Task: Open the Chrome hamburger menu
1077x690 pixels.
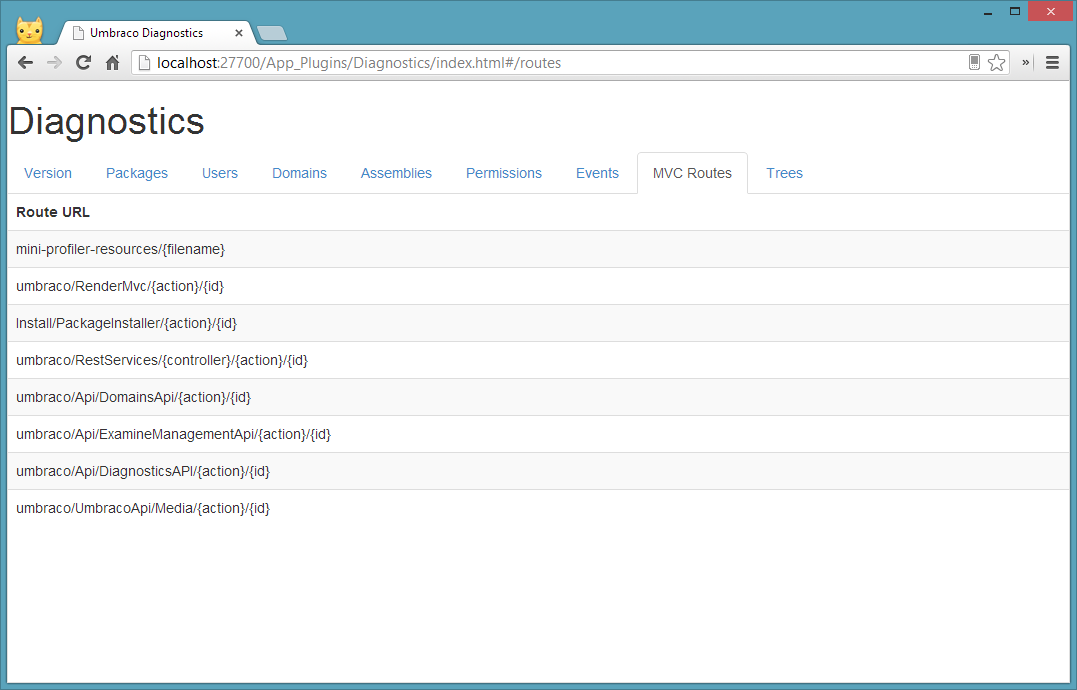Action: [1052, 62]
